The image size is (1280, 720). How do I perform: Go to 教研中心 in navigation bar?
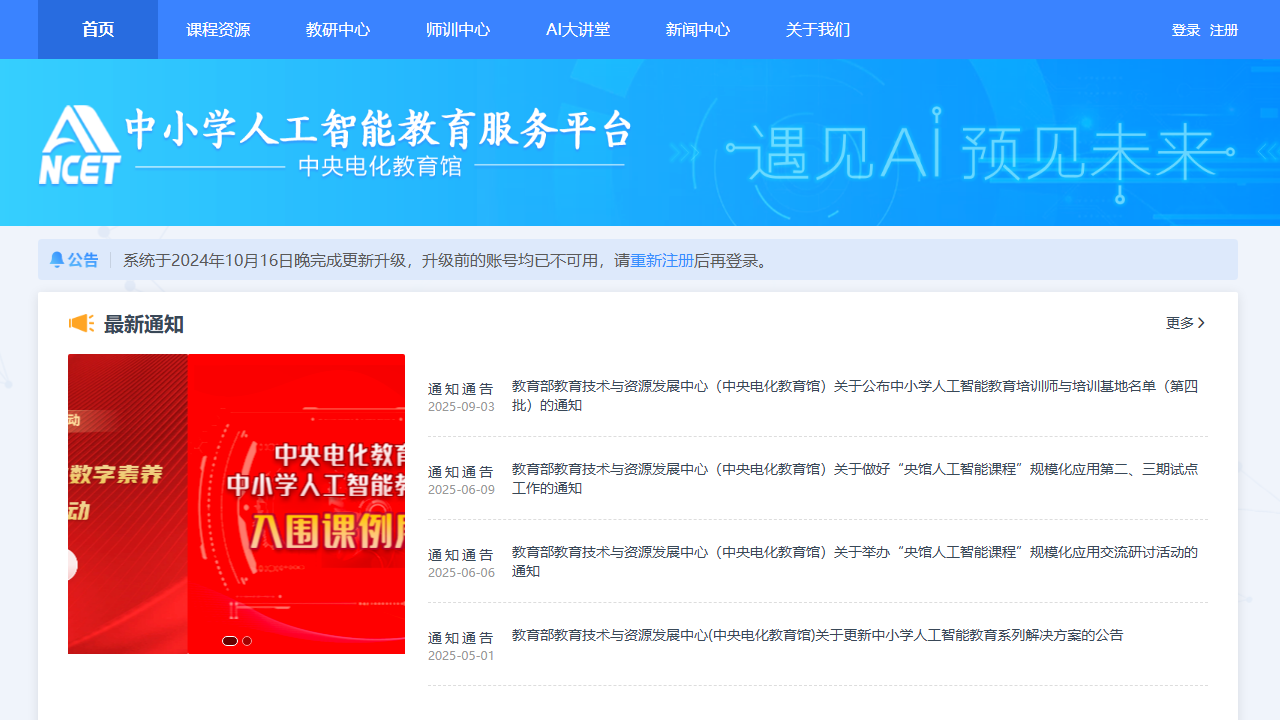point(338,30)
